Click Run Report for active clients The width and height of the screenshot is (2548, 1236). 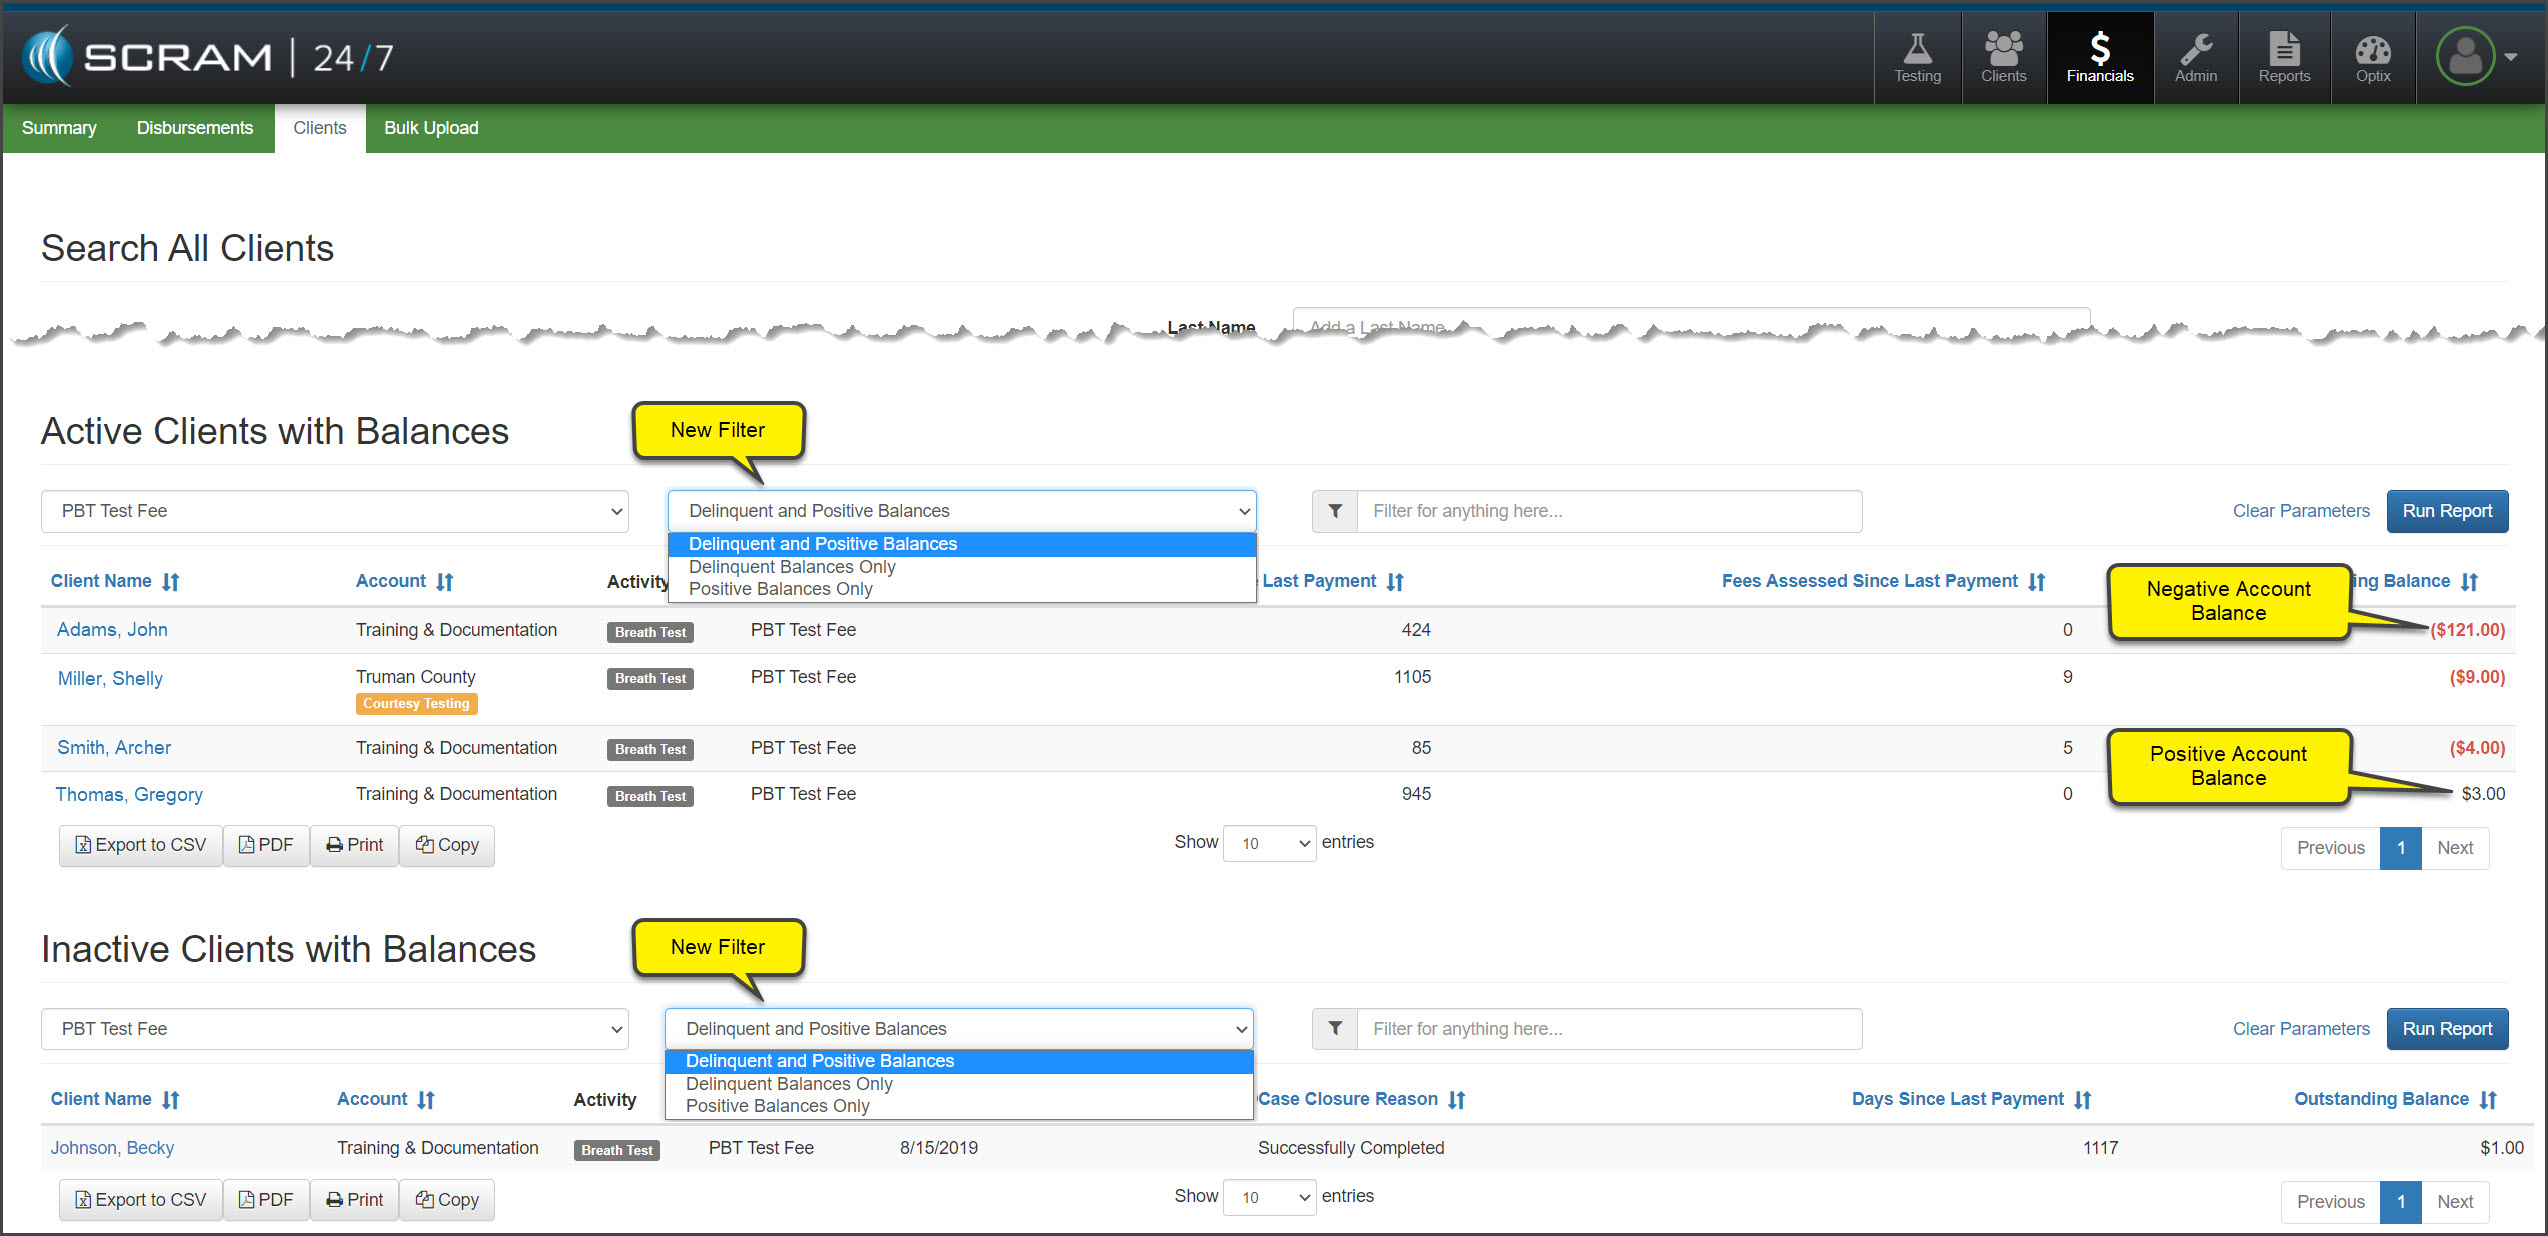click(x=2446, y=511)
